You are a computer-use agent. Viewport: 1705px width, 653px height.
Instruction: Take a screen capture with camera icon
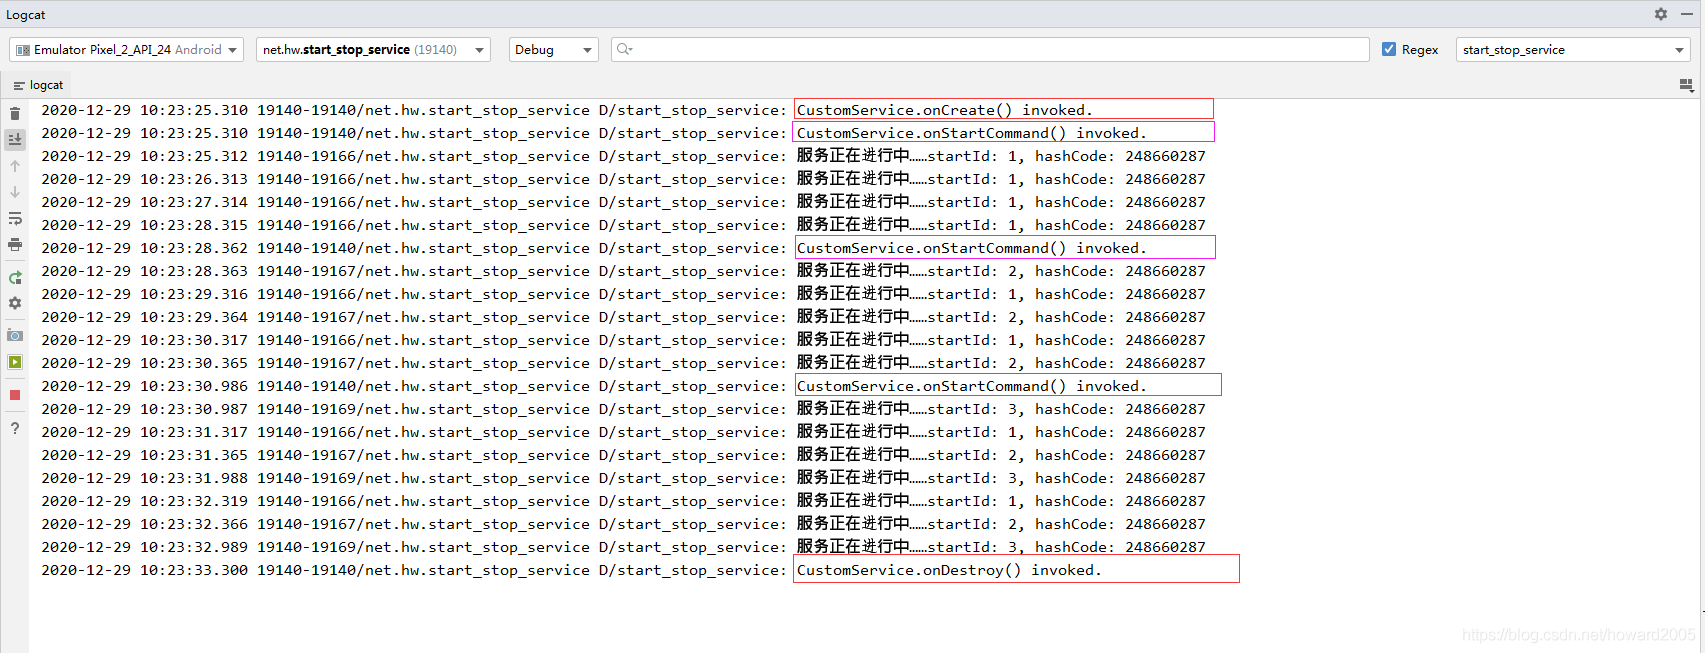(x=15, y=336)
